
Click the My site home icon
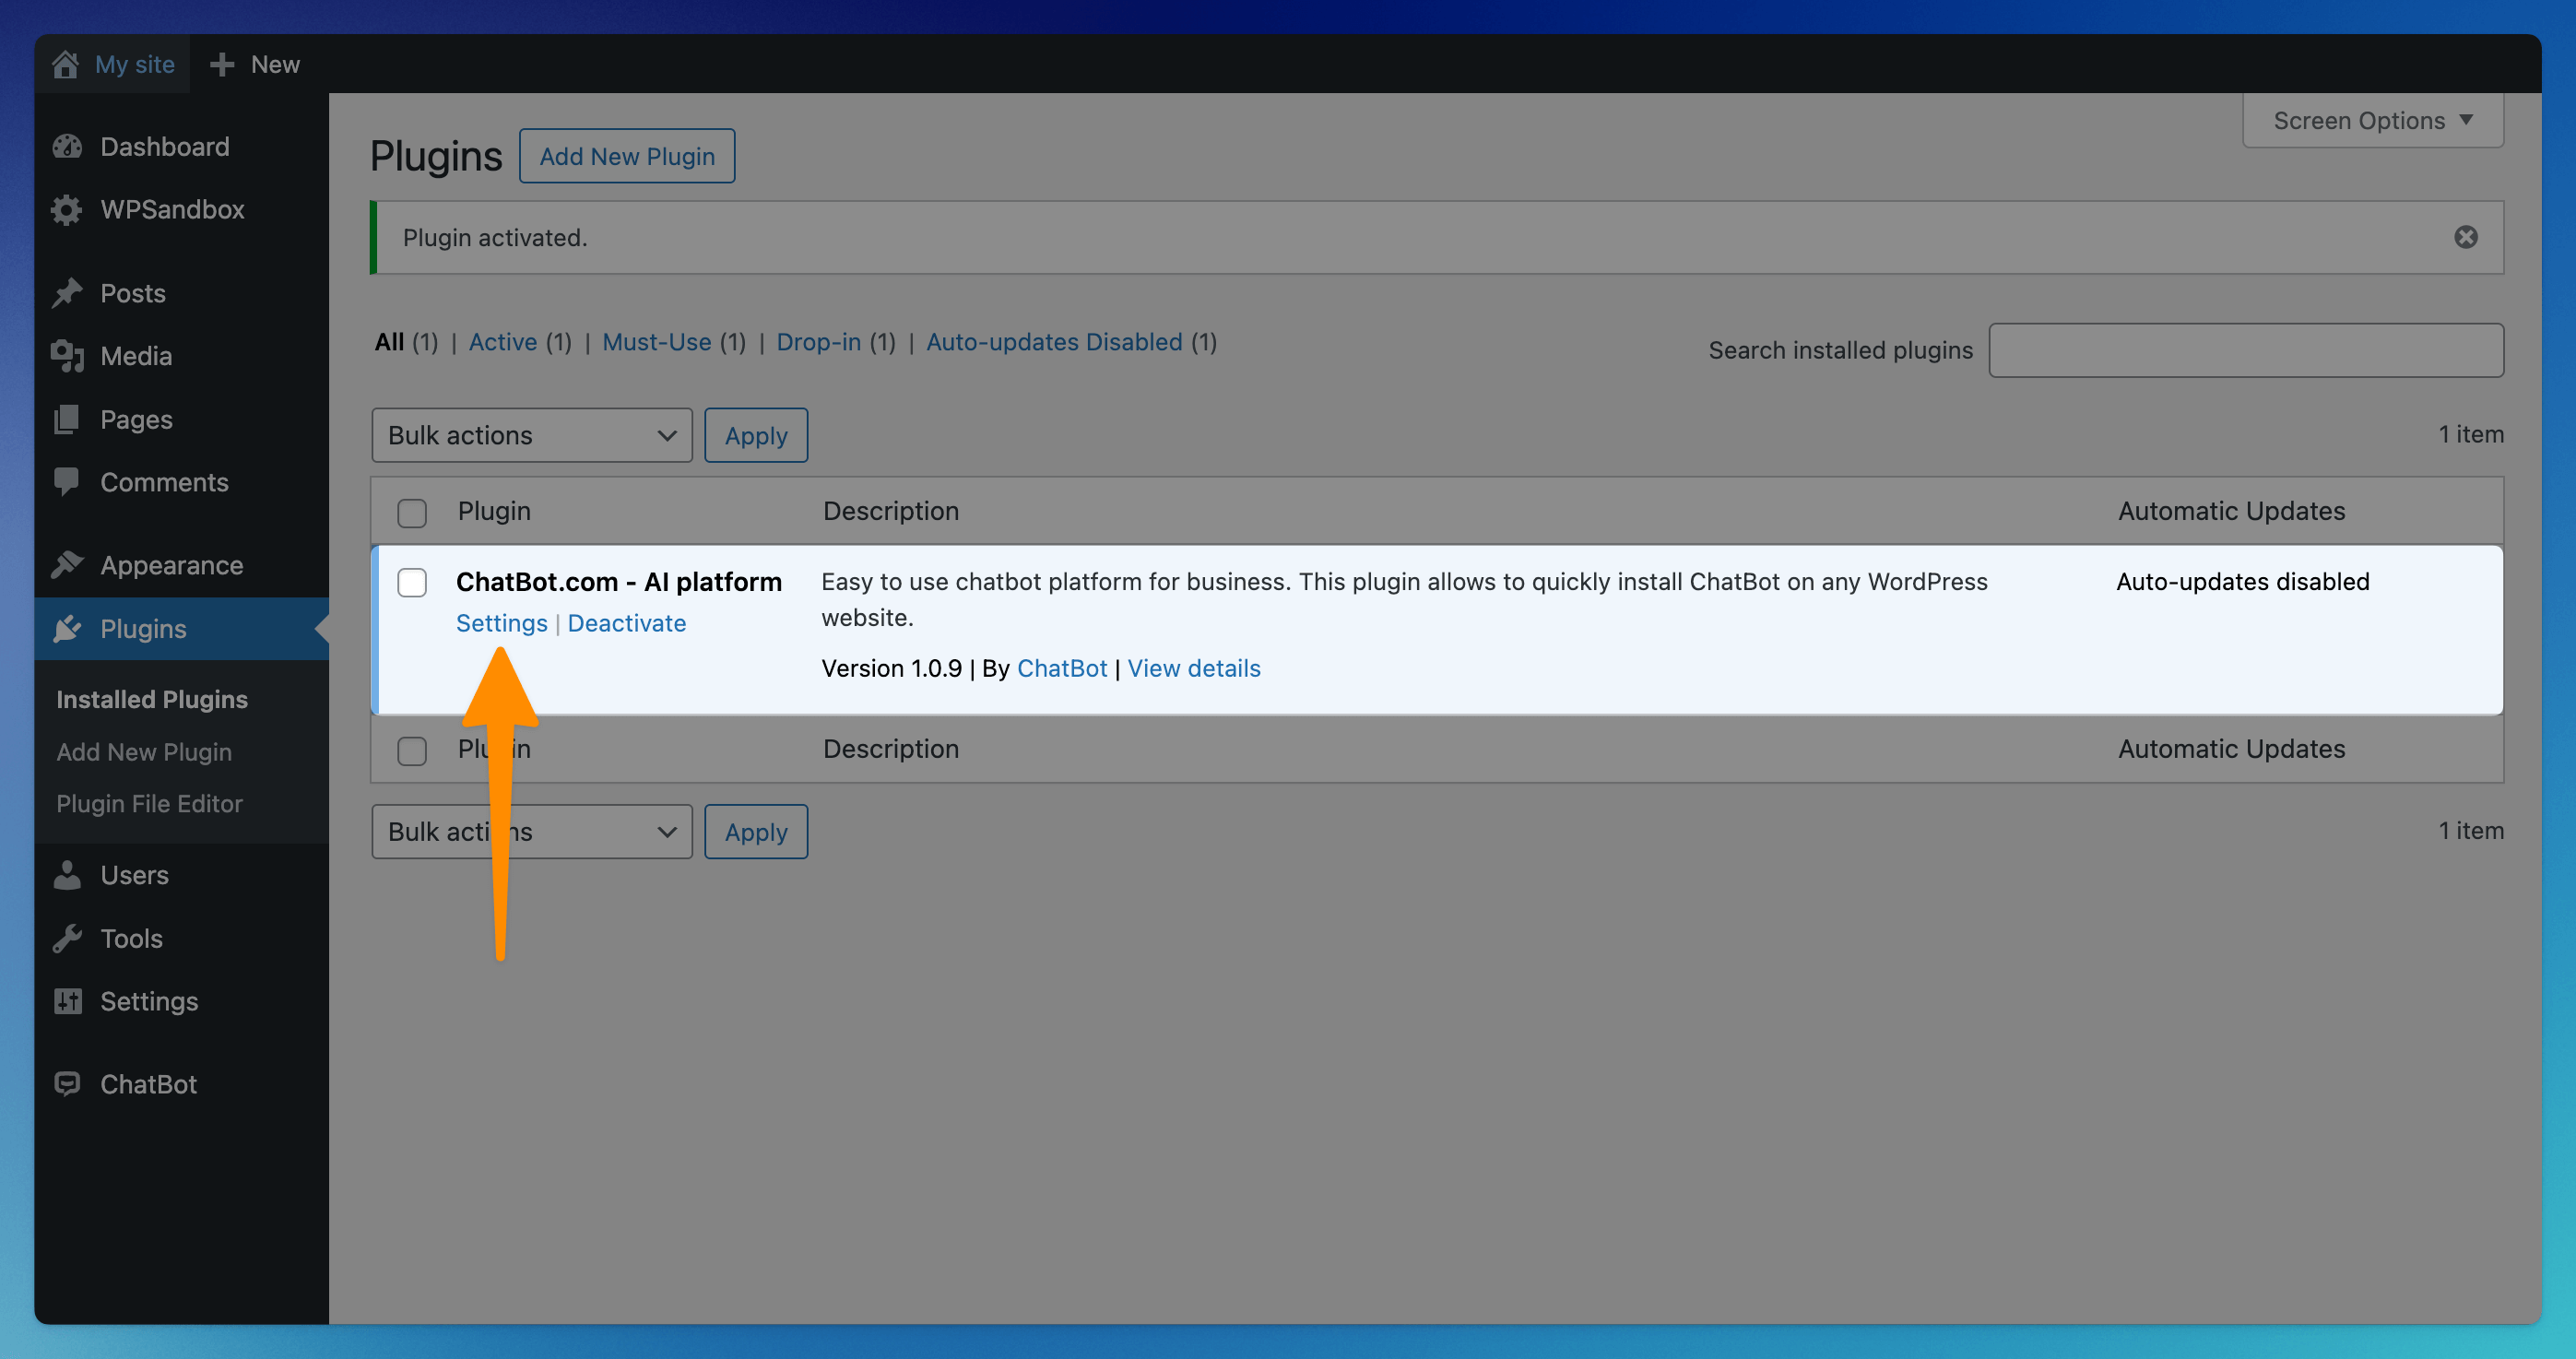click(x=66, y=64)
